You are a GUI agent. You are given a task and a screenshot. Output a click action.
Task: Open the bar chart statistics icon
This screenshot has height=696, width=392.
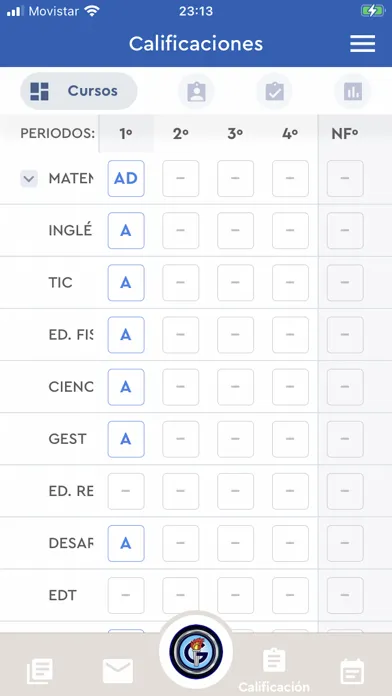[352, 91]
